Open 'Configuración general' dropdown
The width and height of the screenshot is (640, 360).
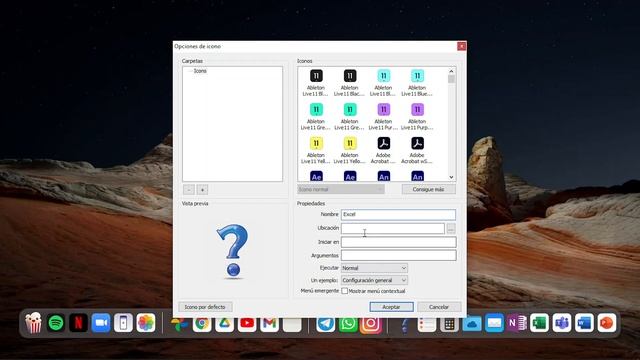374,280
